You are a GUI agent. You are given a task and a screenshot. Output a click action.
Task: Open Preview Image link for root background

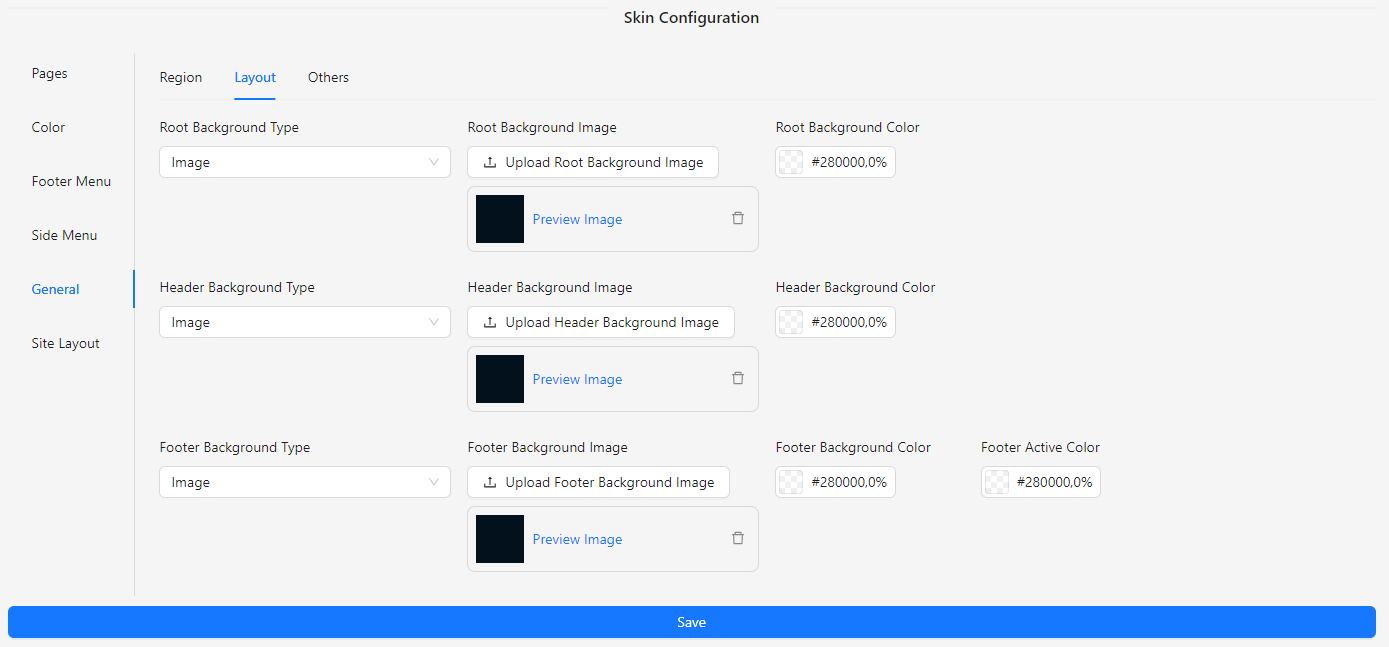click(577, 220)
